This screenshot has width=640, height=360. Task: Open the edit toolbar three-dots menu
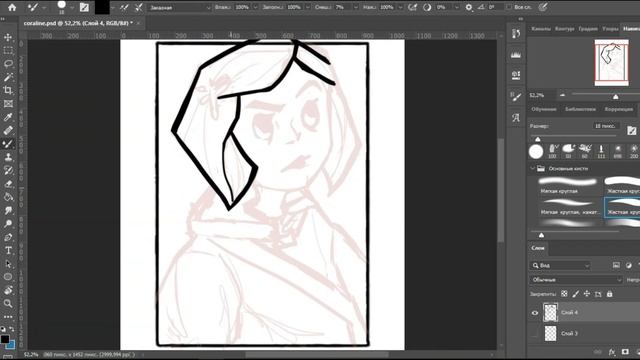coord(8,316)
